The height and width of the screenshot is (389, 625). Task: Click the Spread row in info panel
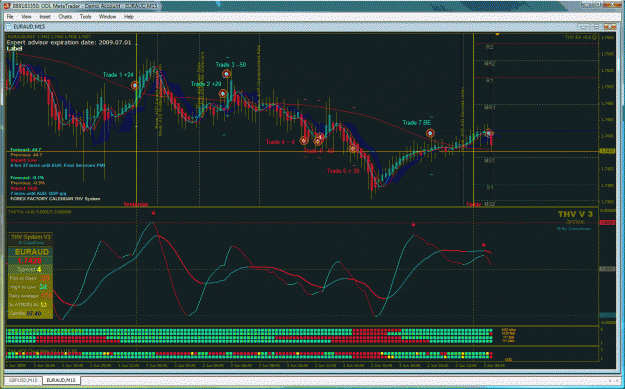(x=30, y=269)
